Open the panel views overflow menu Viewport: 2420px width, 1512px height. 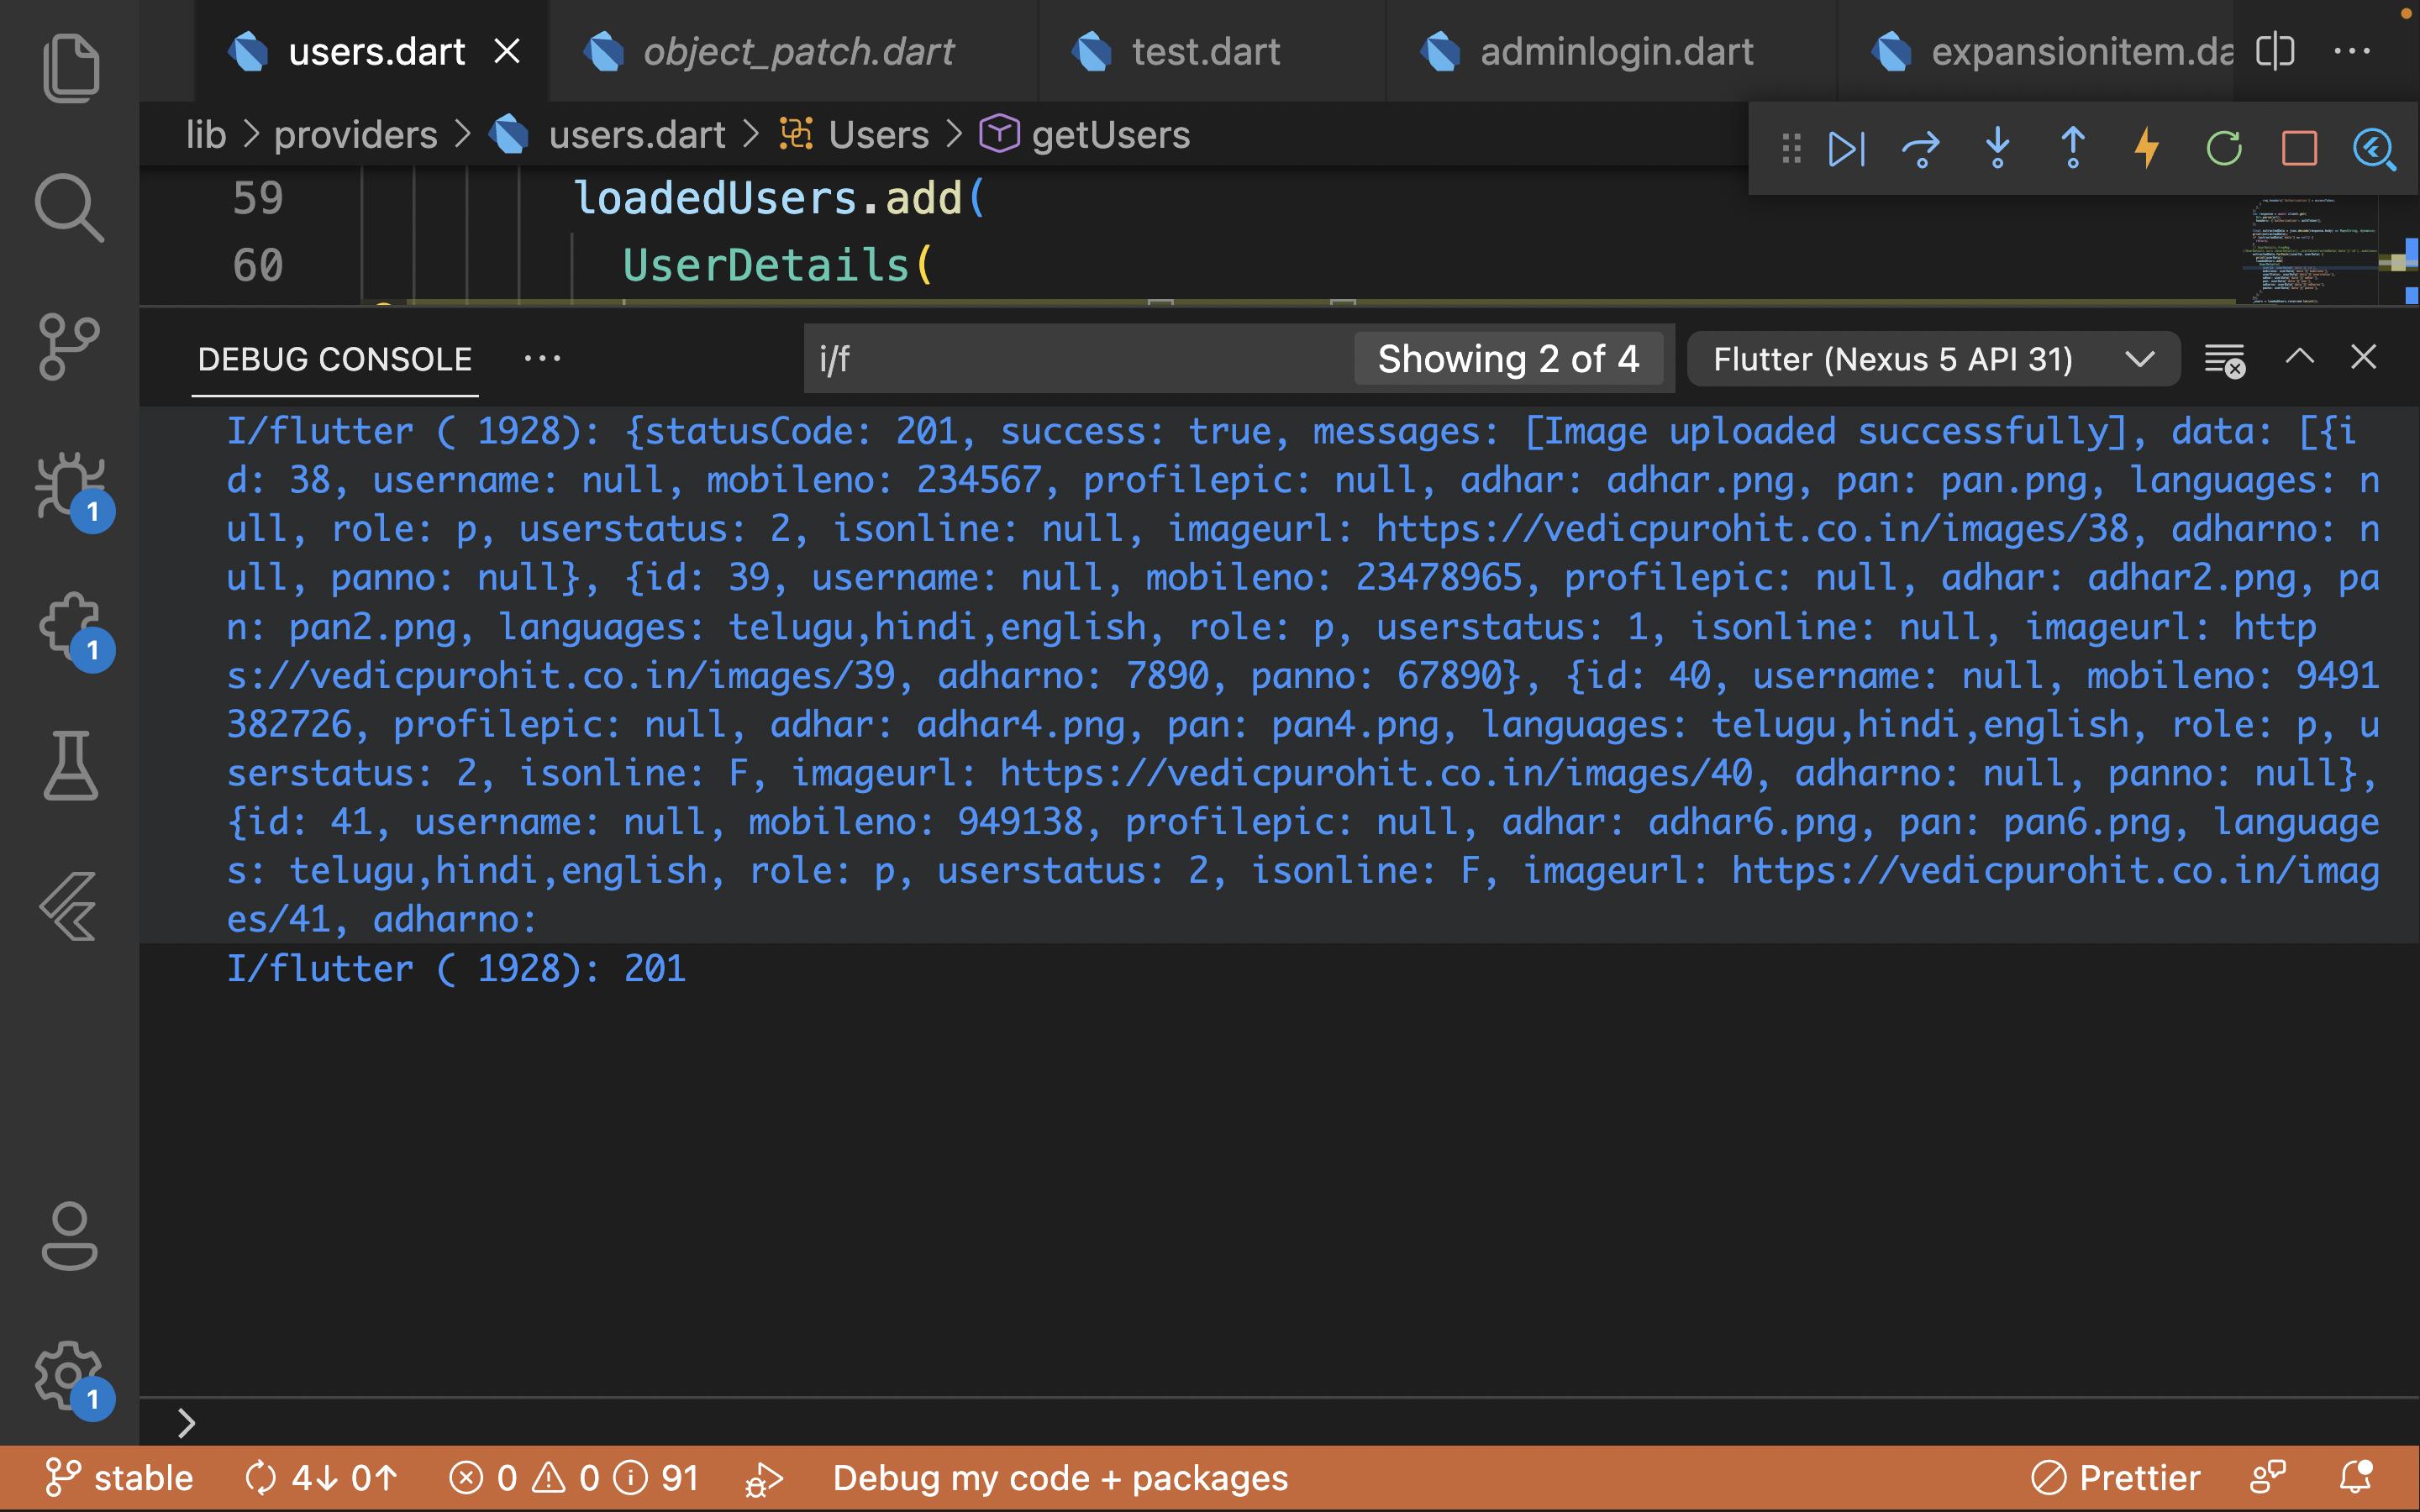[543, 358]
